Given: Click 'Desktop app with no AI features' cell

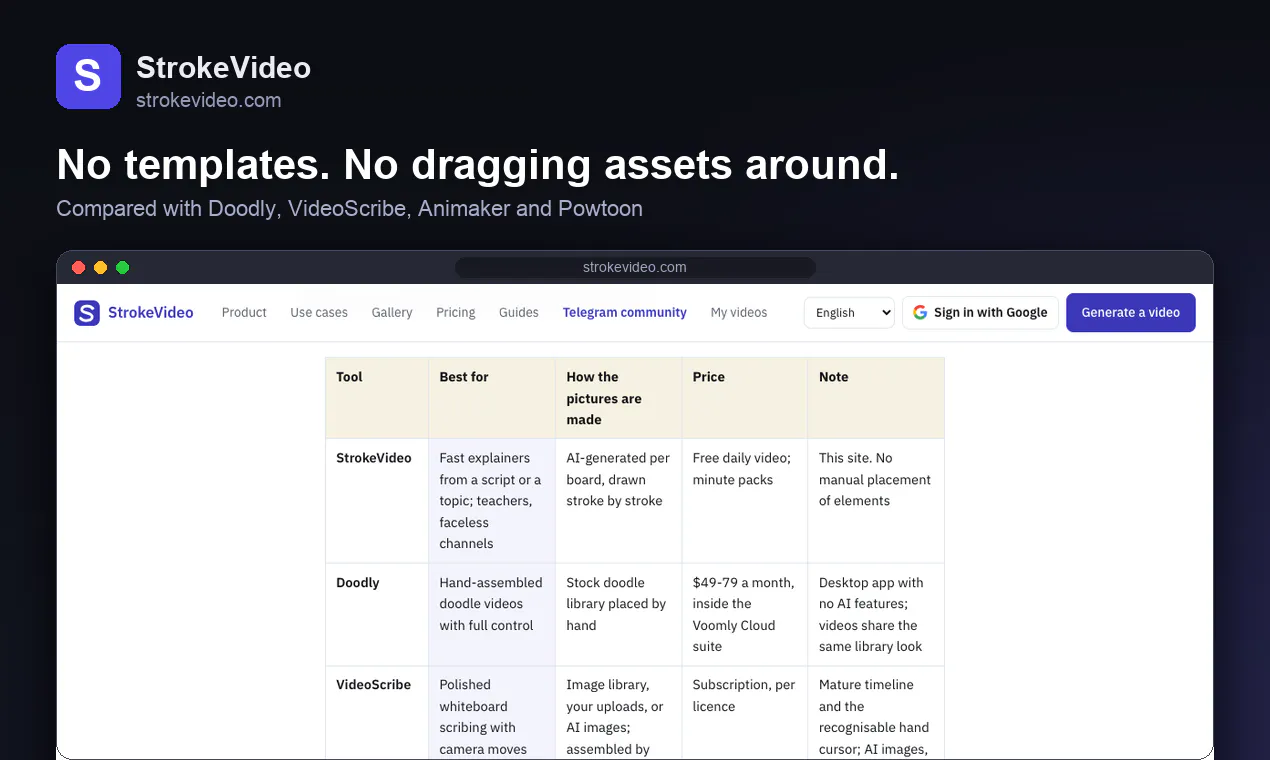Looking at the screenshot, I should (876, 615).
